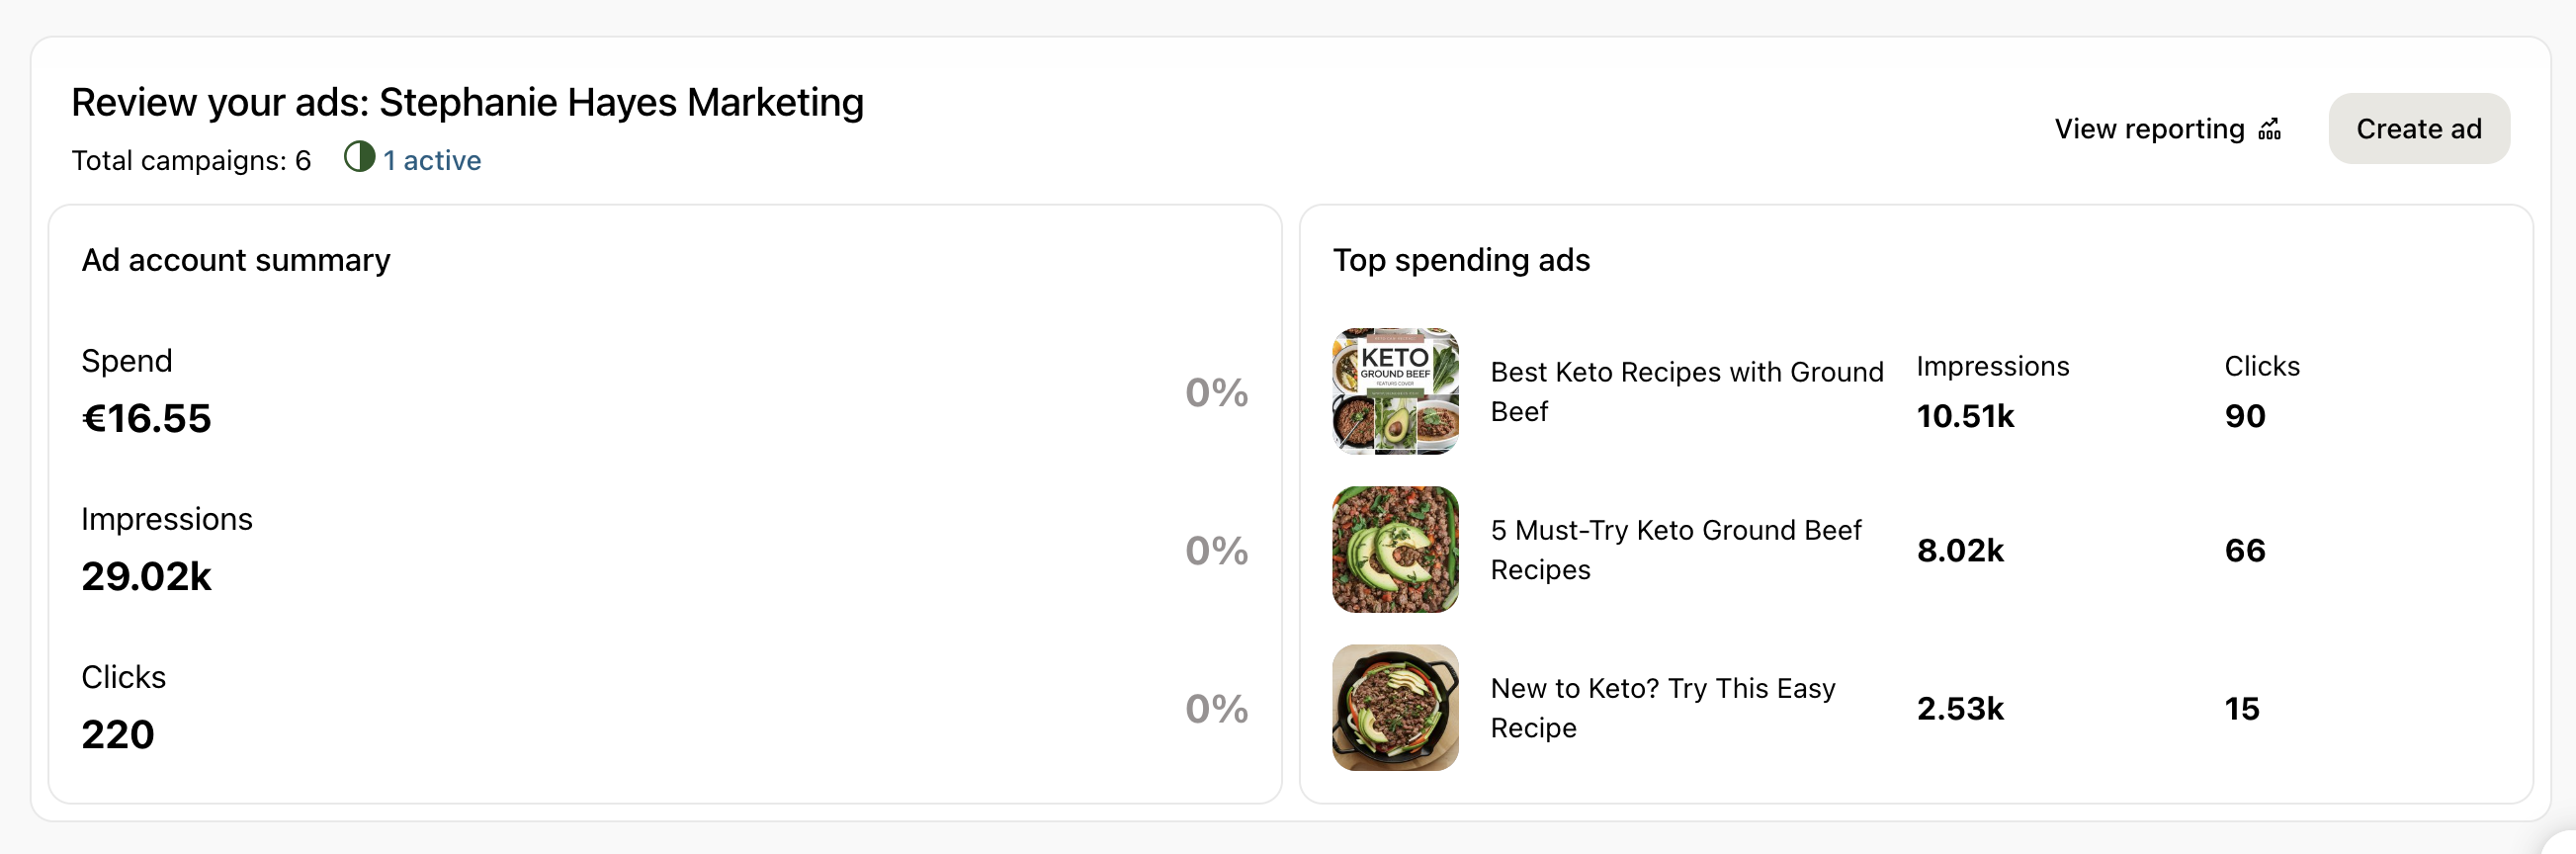Click the reporting chart icon
Viewport: 2576px width, 854px height.
2269,129
